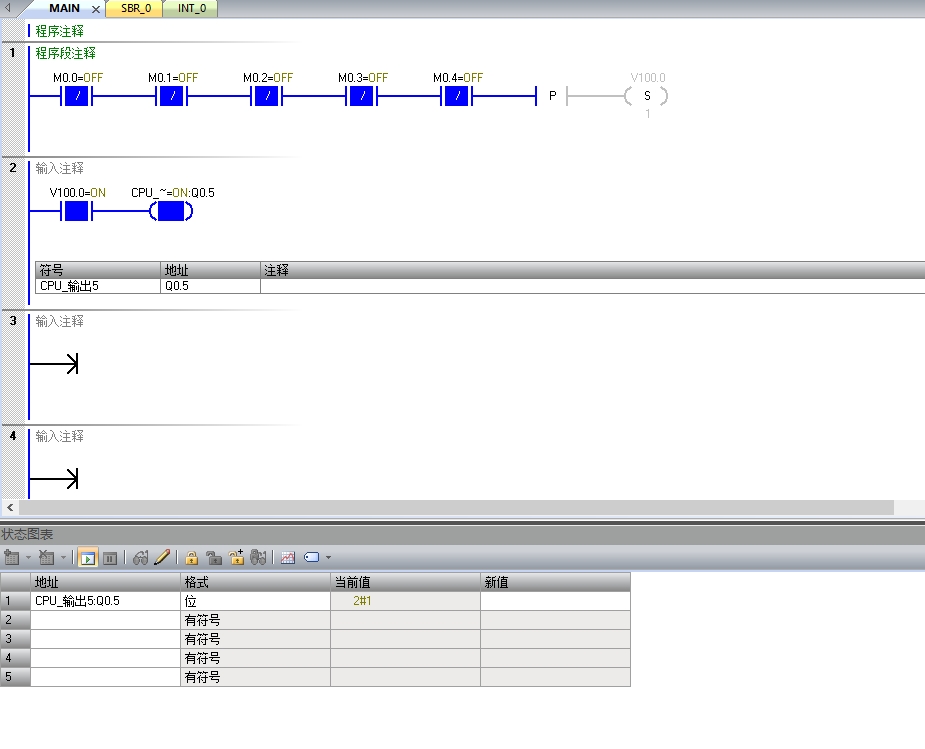Switch to the SBR_0 tab
The width and height of the screenshot is (925, 749).
[x=136, y=8]
